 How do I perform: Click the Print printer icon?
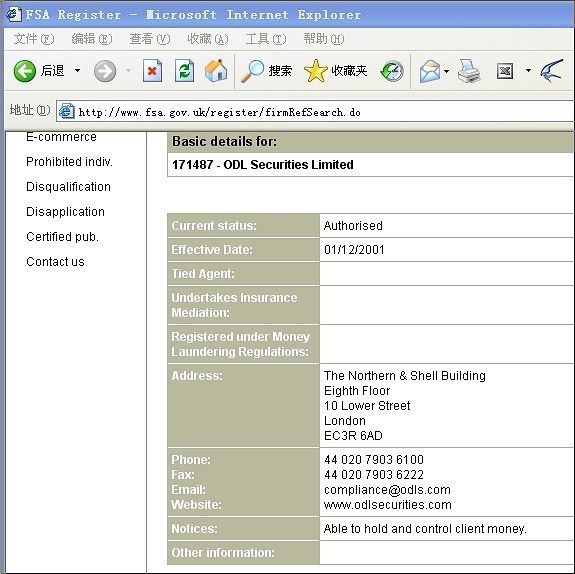point(469,71)
